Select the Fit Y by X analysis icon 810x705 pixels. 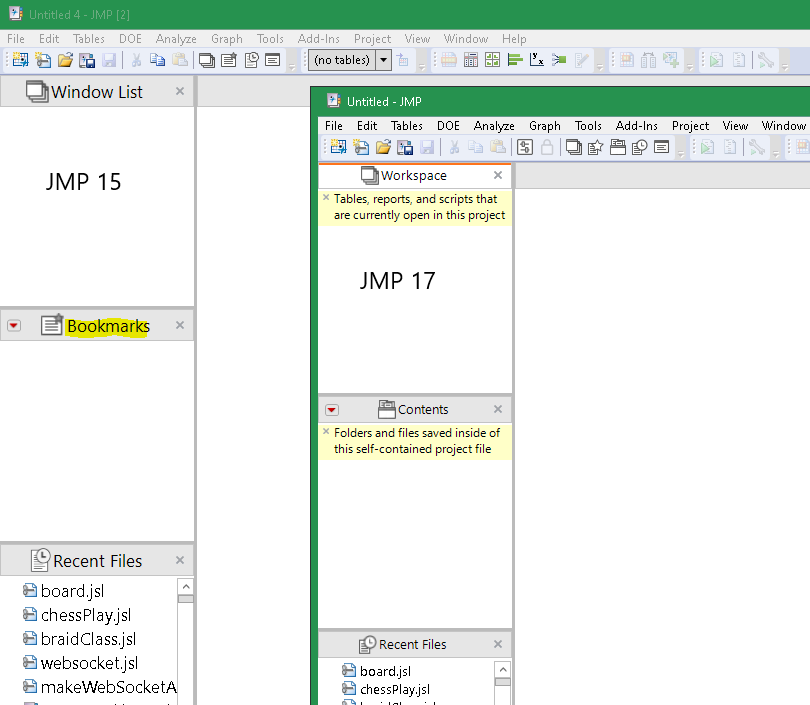pos(537,60)
